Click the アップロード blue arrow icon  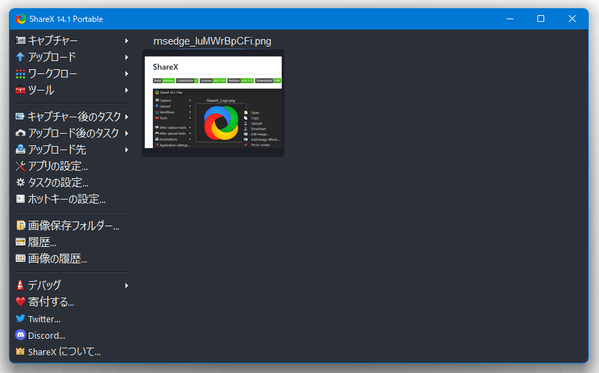click(20, 57)
